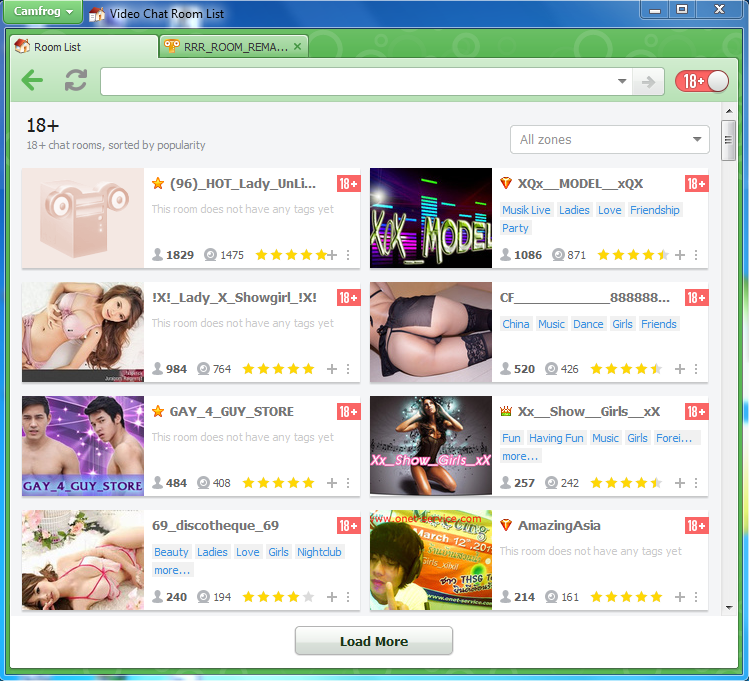Add !X!_Lady_X_Showgirl_!X! room with plus
This screenshot has height=681, width=749.
point(332,369)
